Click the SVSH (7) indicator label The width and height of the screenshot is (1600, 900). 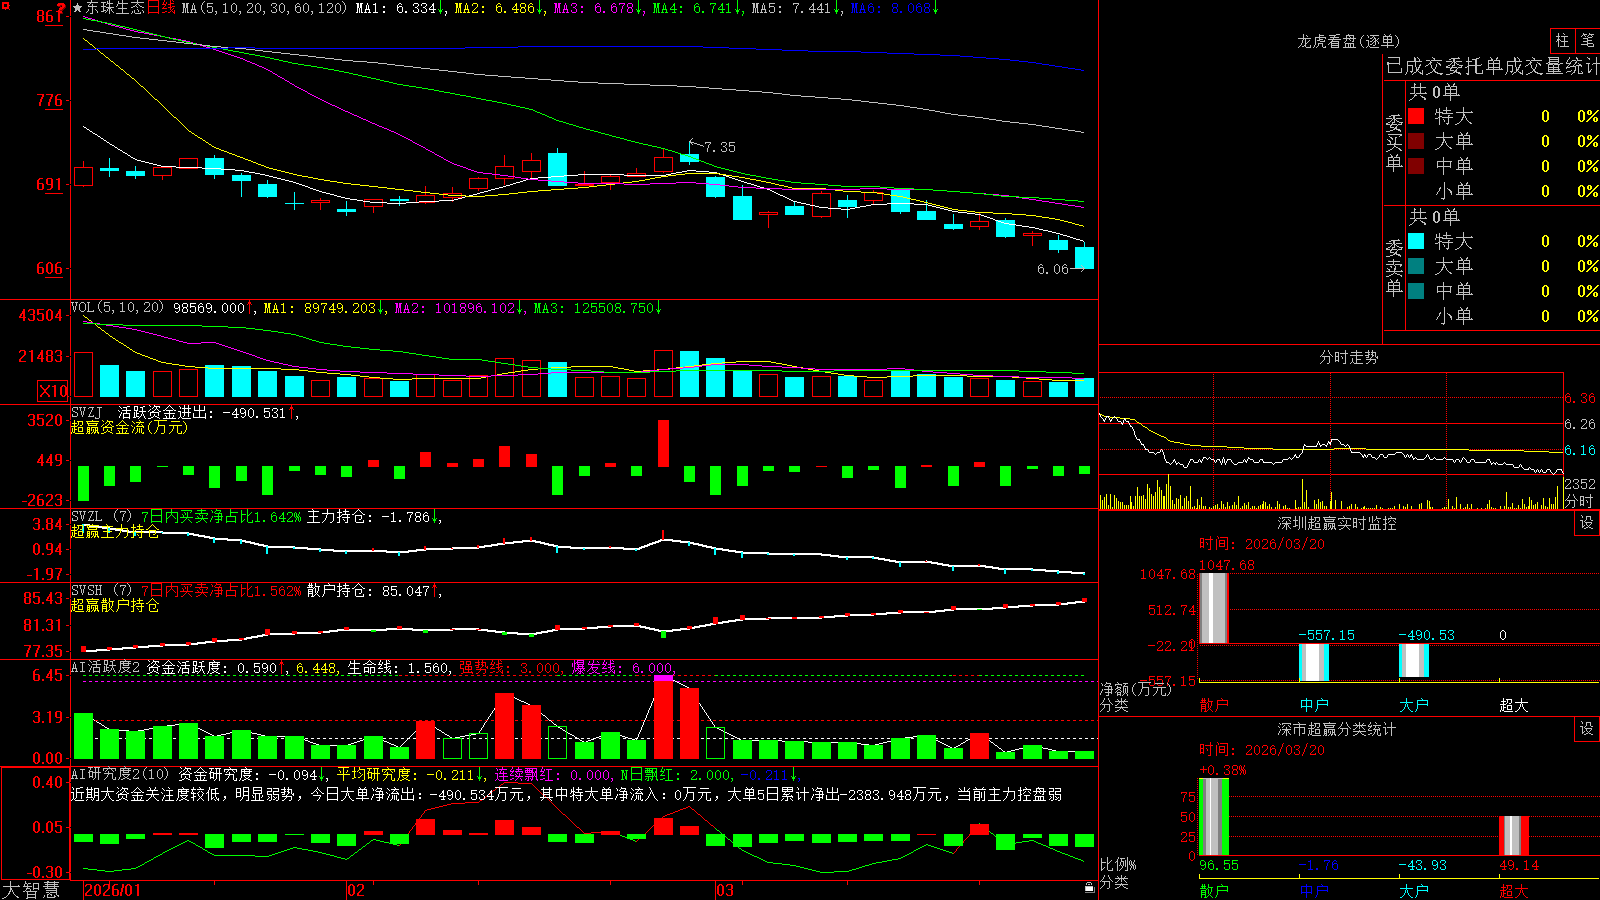(x=102, y=591)
